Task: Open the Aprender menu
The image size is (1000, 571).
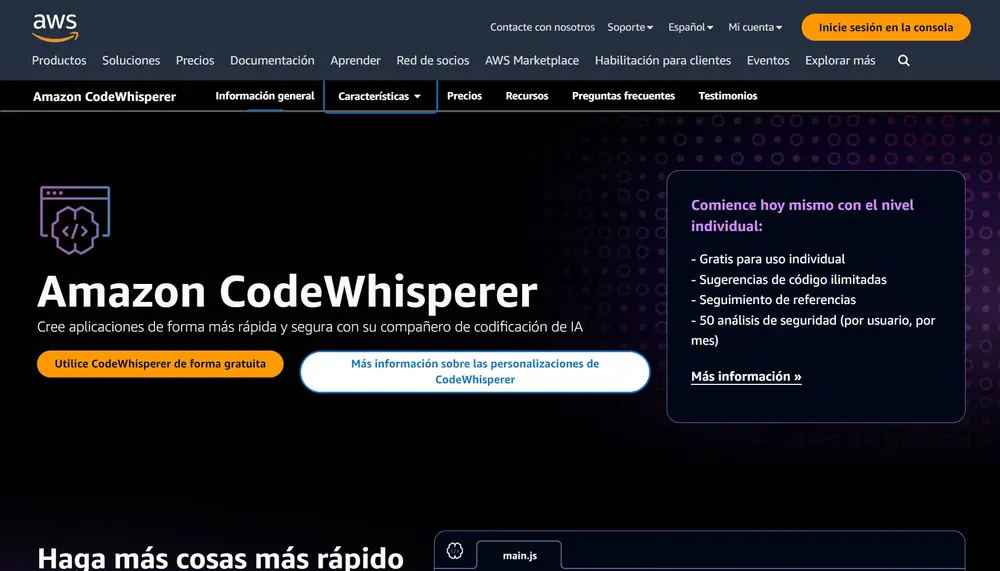Action: pyautogui.click(x=355, y=61)
